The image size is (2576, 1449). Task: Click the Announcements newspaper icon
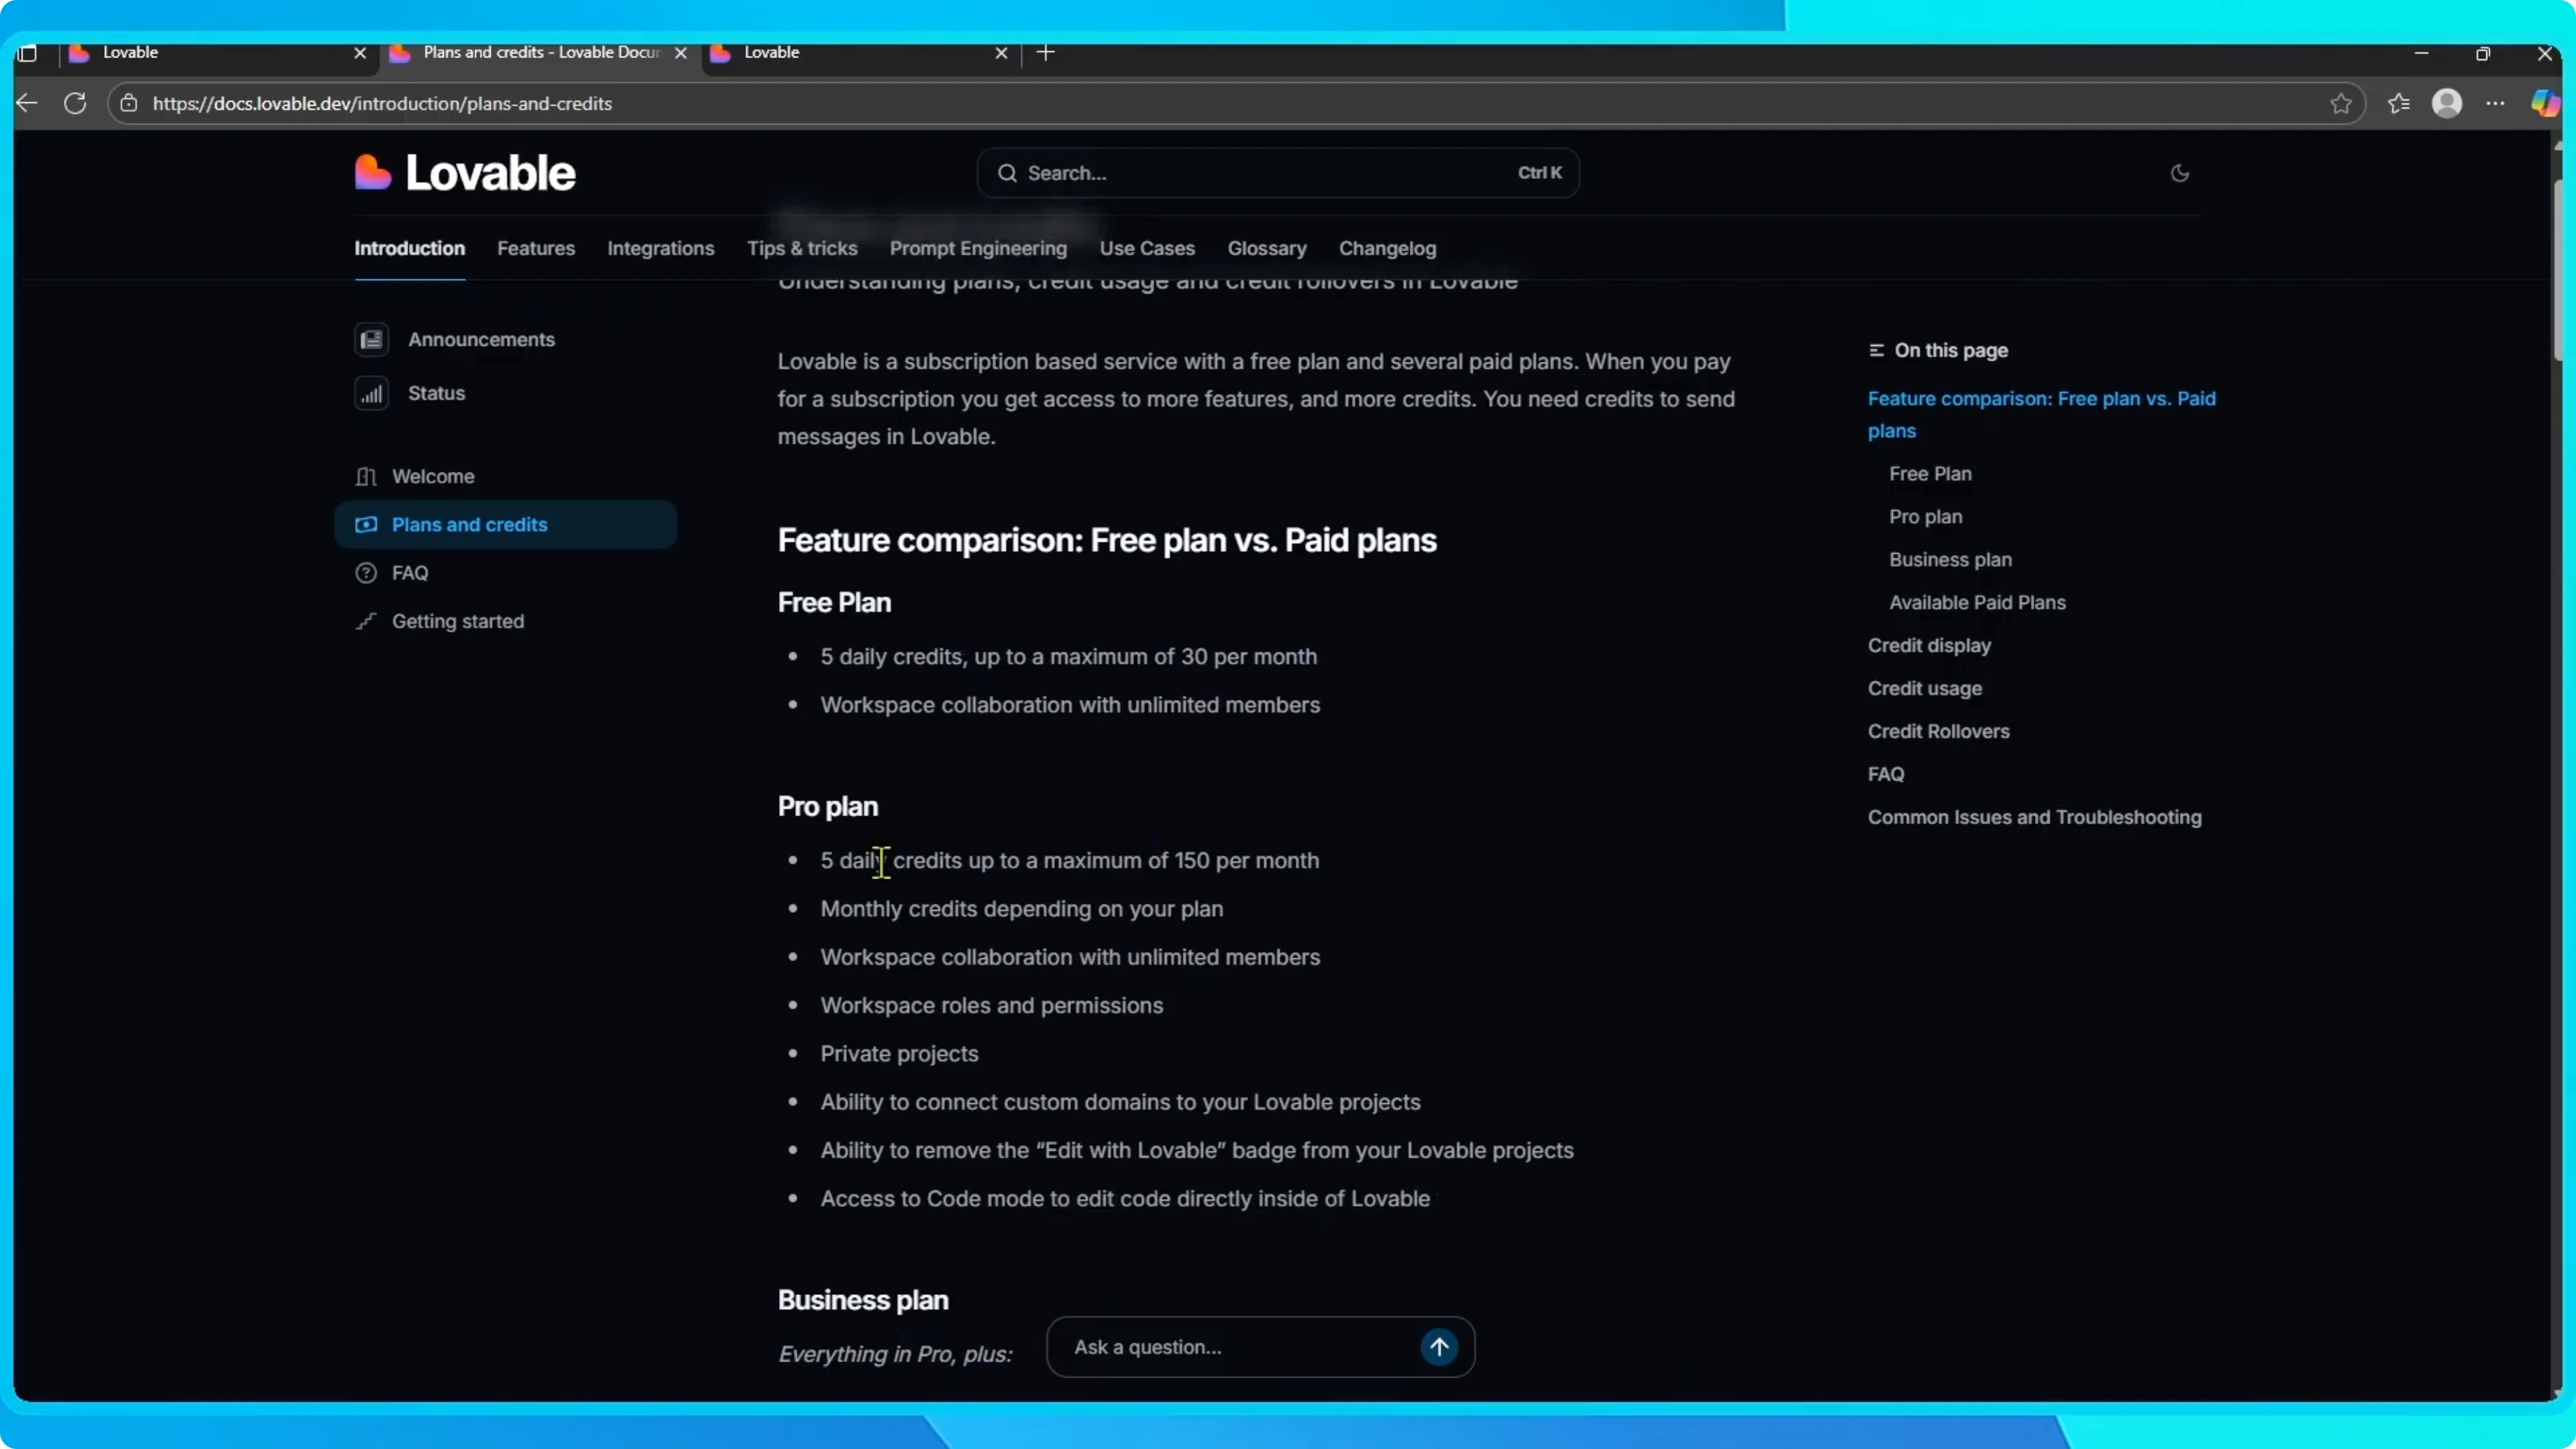(x=371, y=339)
